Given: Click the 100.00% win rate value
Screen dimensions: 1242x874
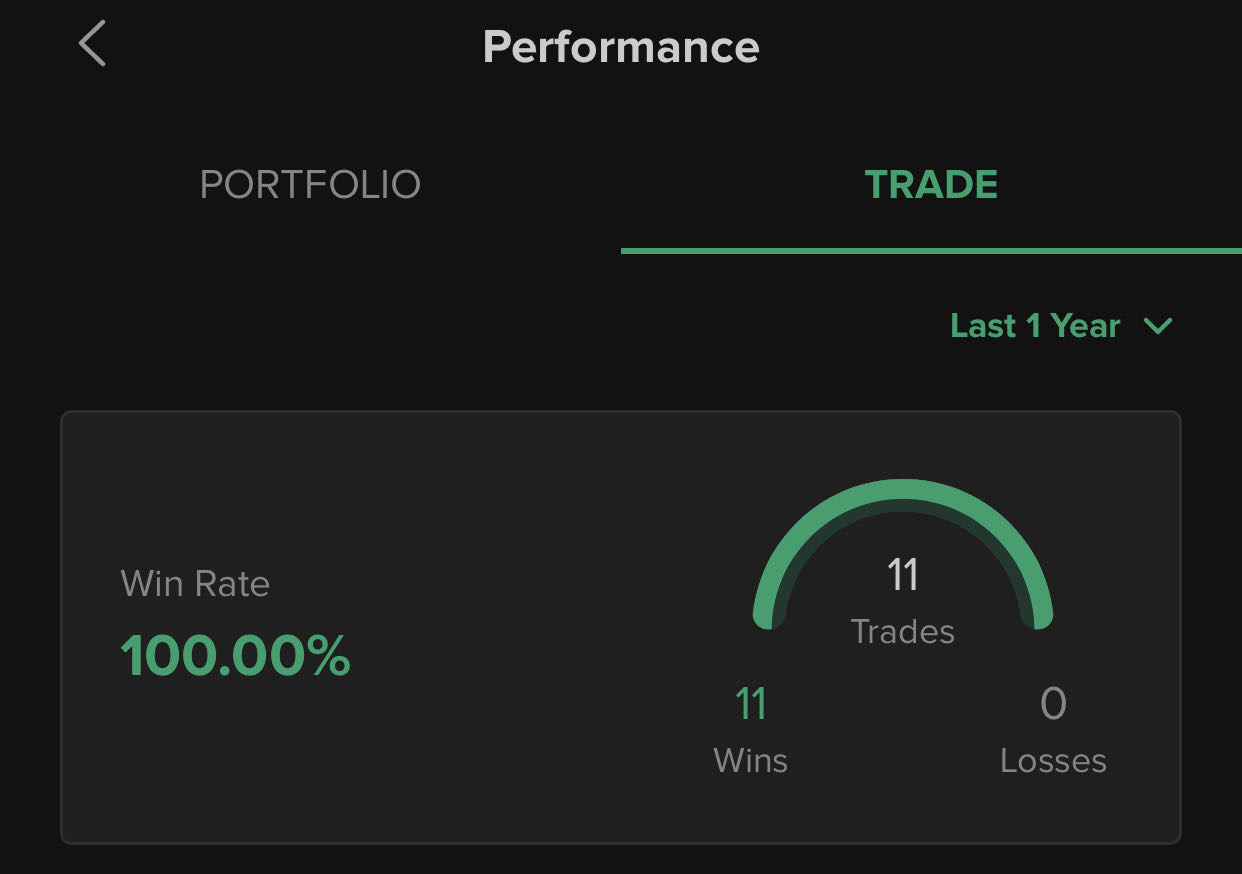Looking at the screenshot, I should pyautogui.click(x=235, y=656).
